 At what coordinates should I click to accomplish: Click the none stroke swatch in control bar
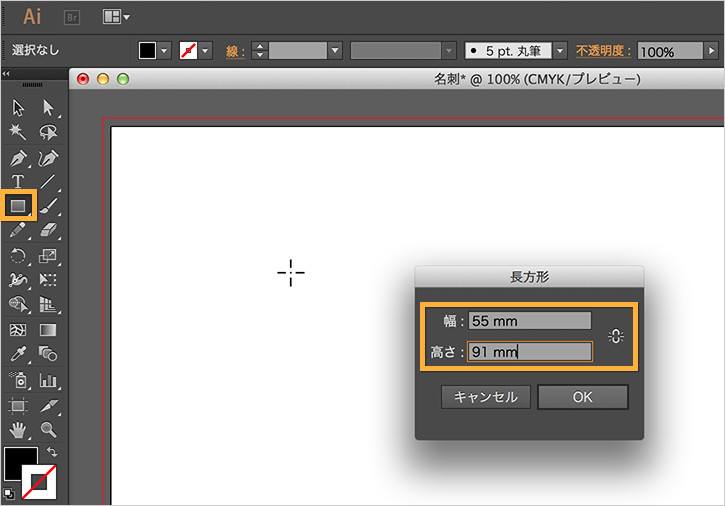click(188, 51)
